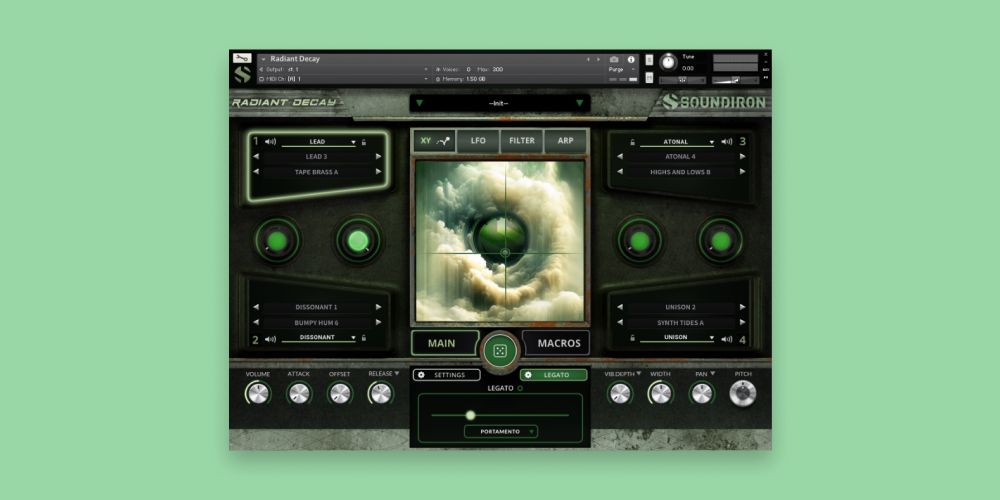Expand the Pan knob menu arrow
Image resolution: width=1000 pixels, height=500 pixels.
712,374
